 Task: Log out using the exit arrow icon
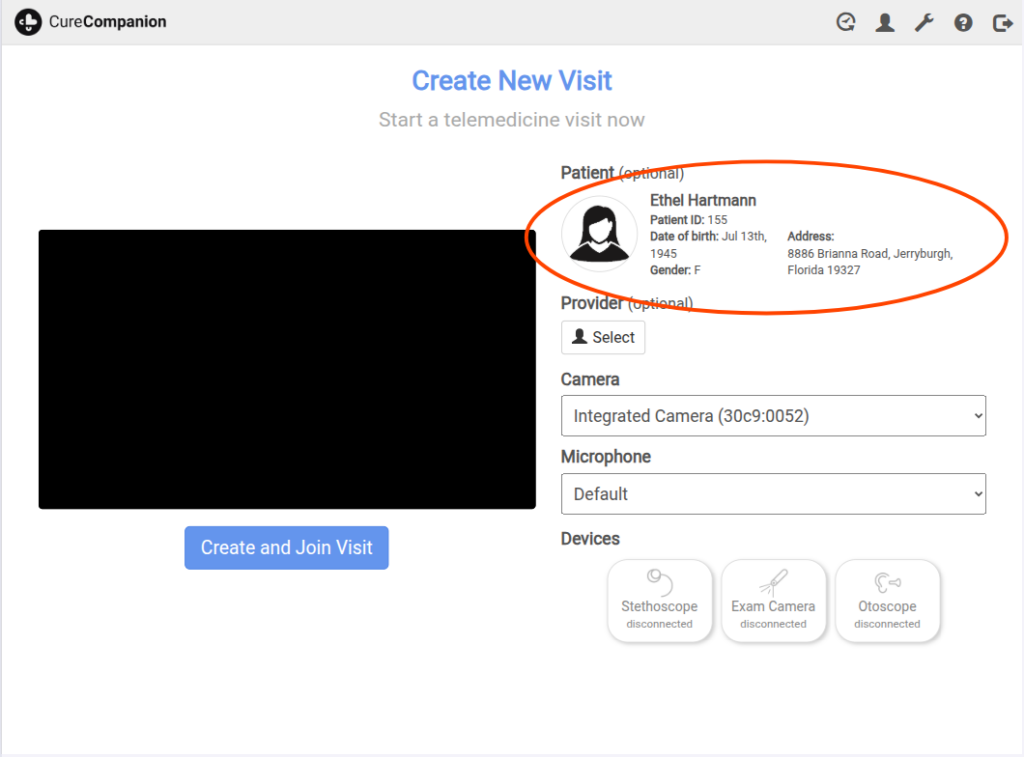[1002, 22]
